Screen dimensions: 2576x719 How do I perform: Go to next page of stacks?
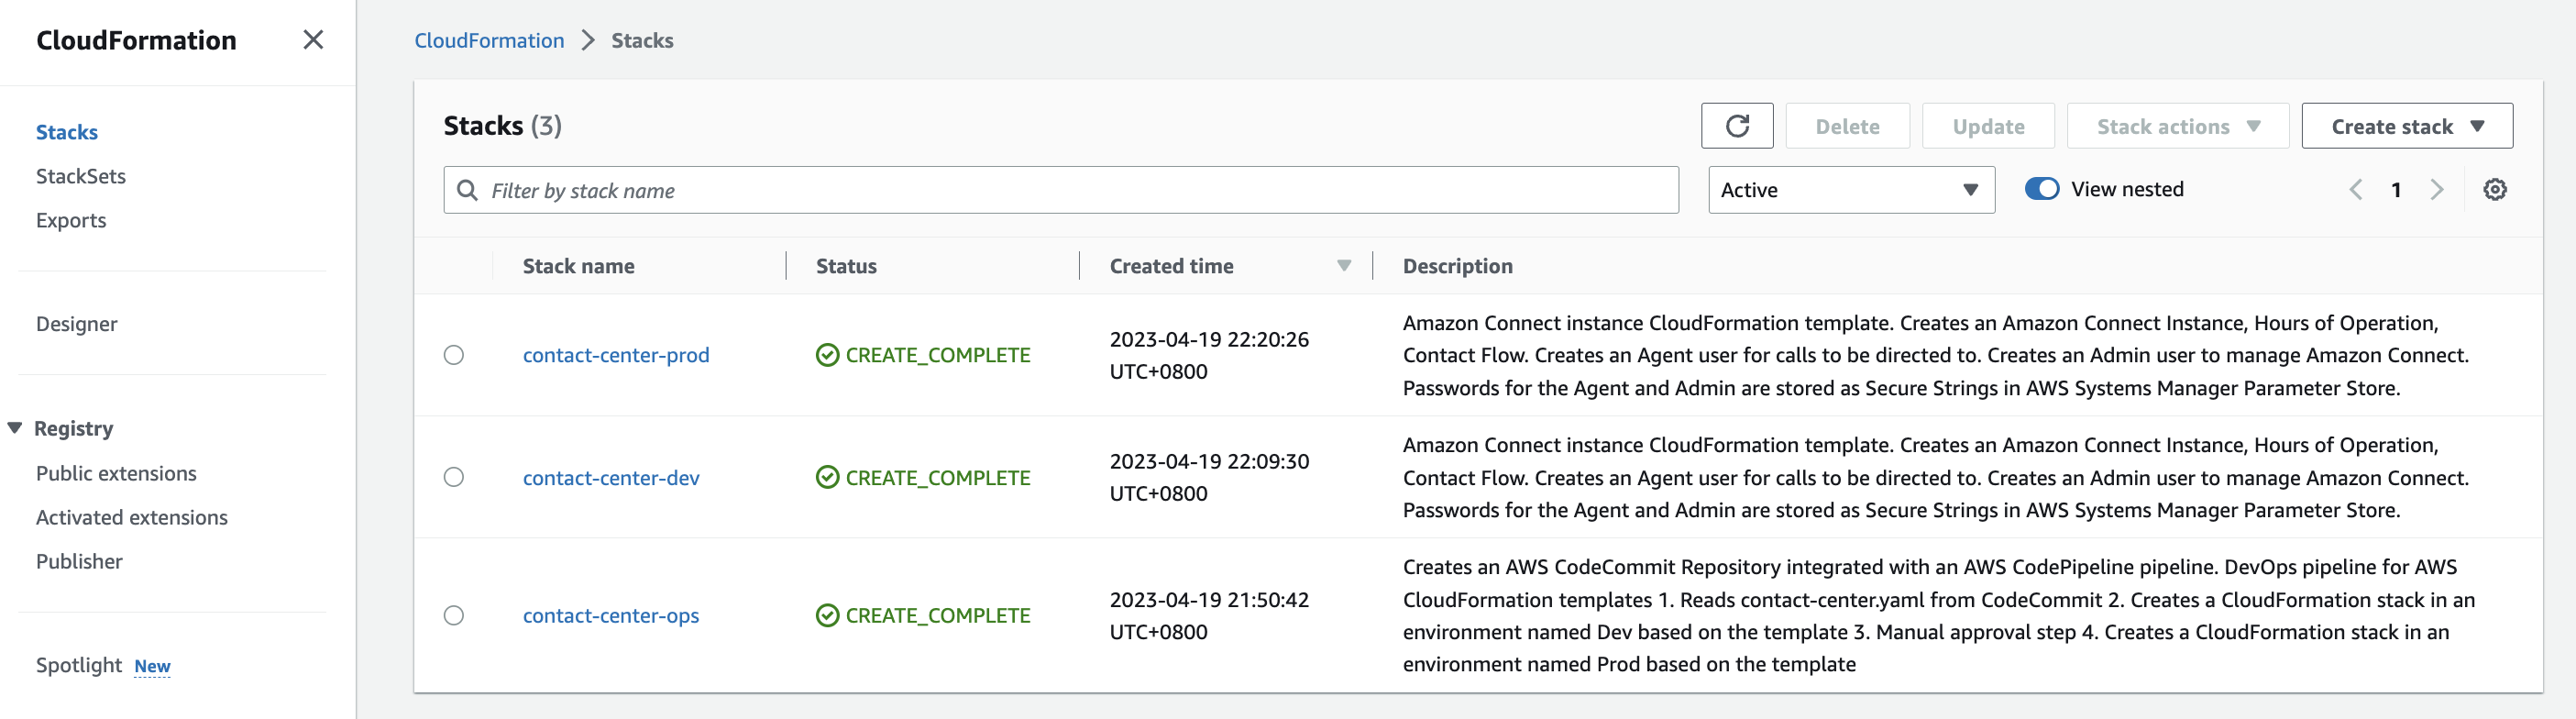2437,190
